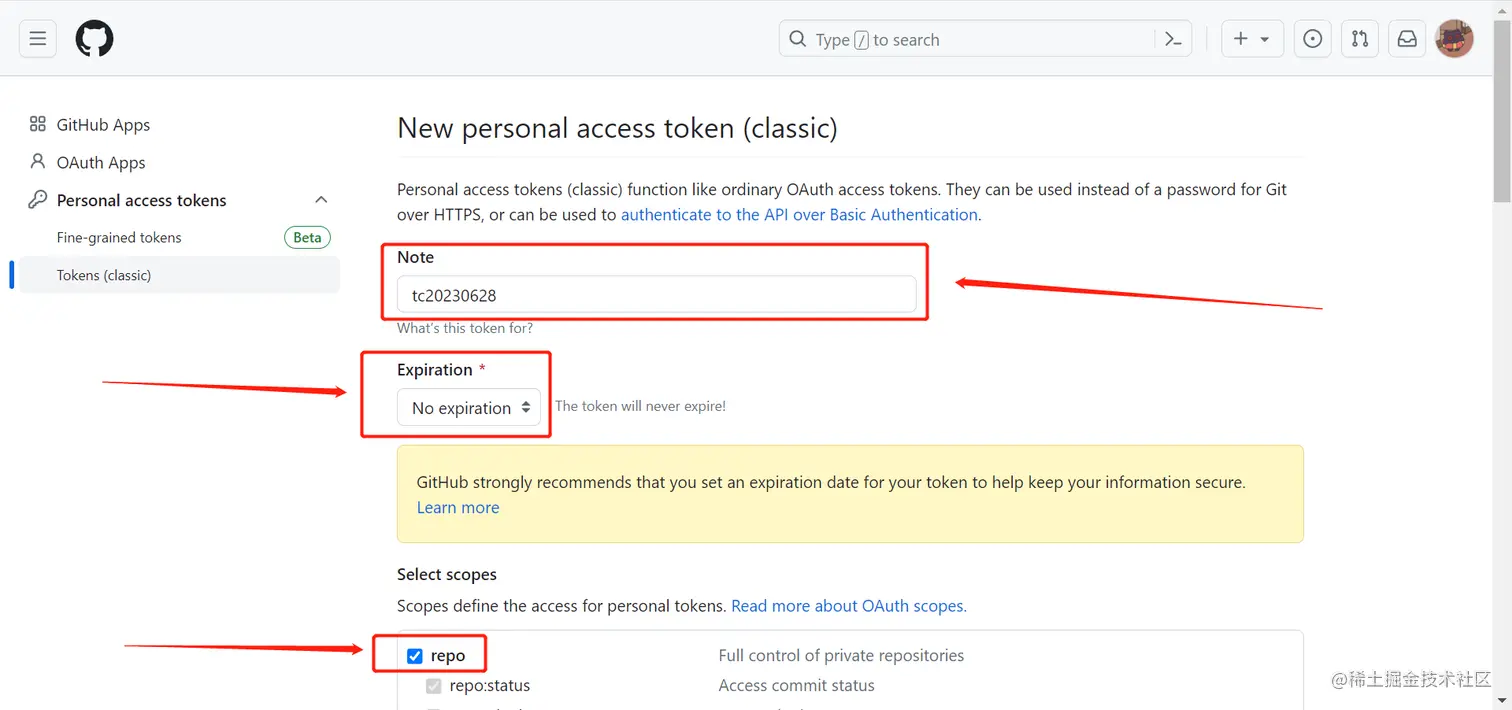
Task: Click the Note input field
Action: [x=656, y=295]
